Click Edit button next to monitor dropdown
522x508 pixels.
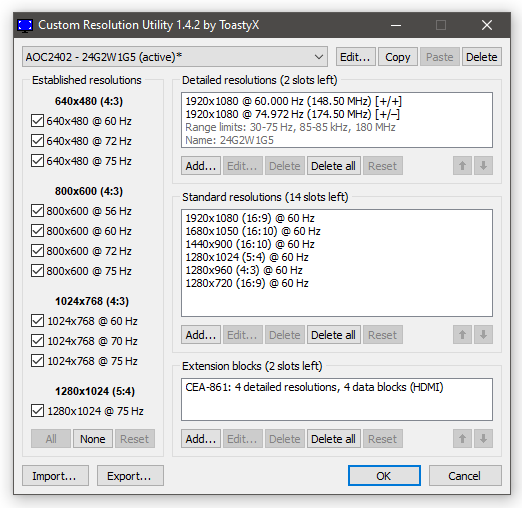click(x=355, y=57)
